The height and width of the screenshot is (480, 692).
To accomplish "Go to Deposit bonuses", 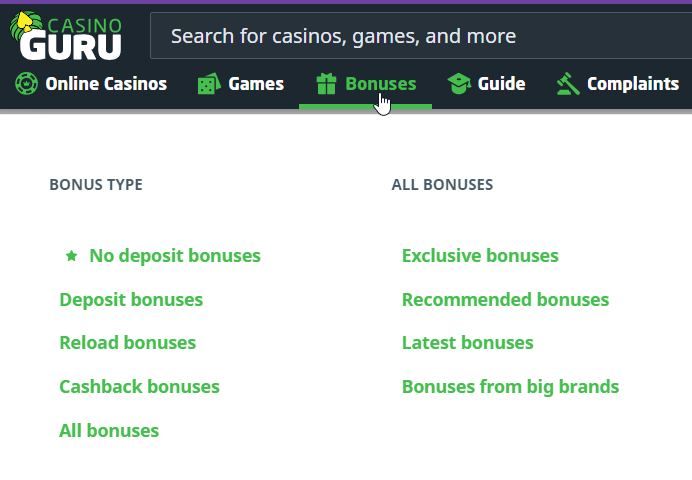I will (x=131, y=300).
